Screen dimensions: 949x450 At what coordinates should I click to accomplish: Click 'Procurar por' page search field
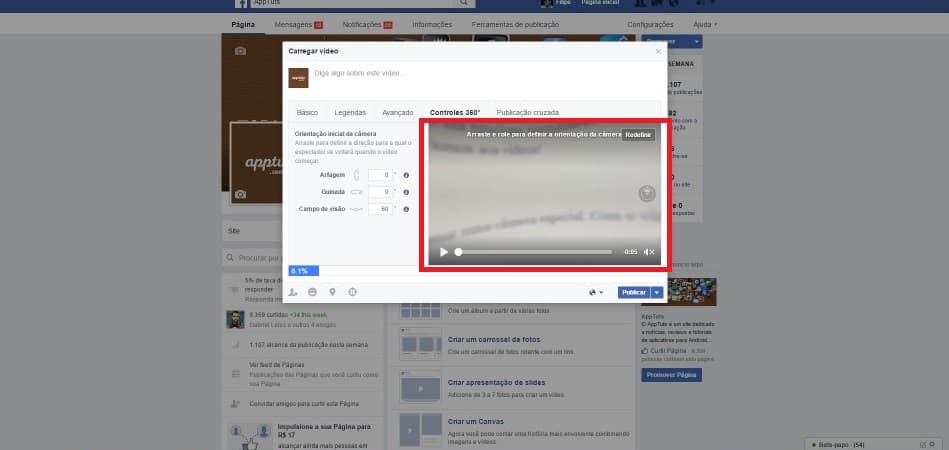click(254, 258)
